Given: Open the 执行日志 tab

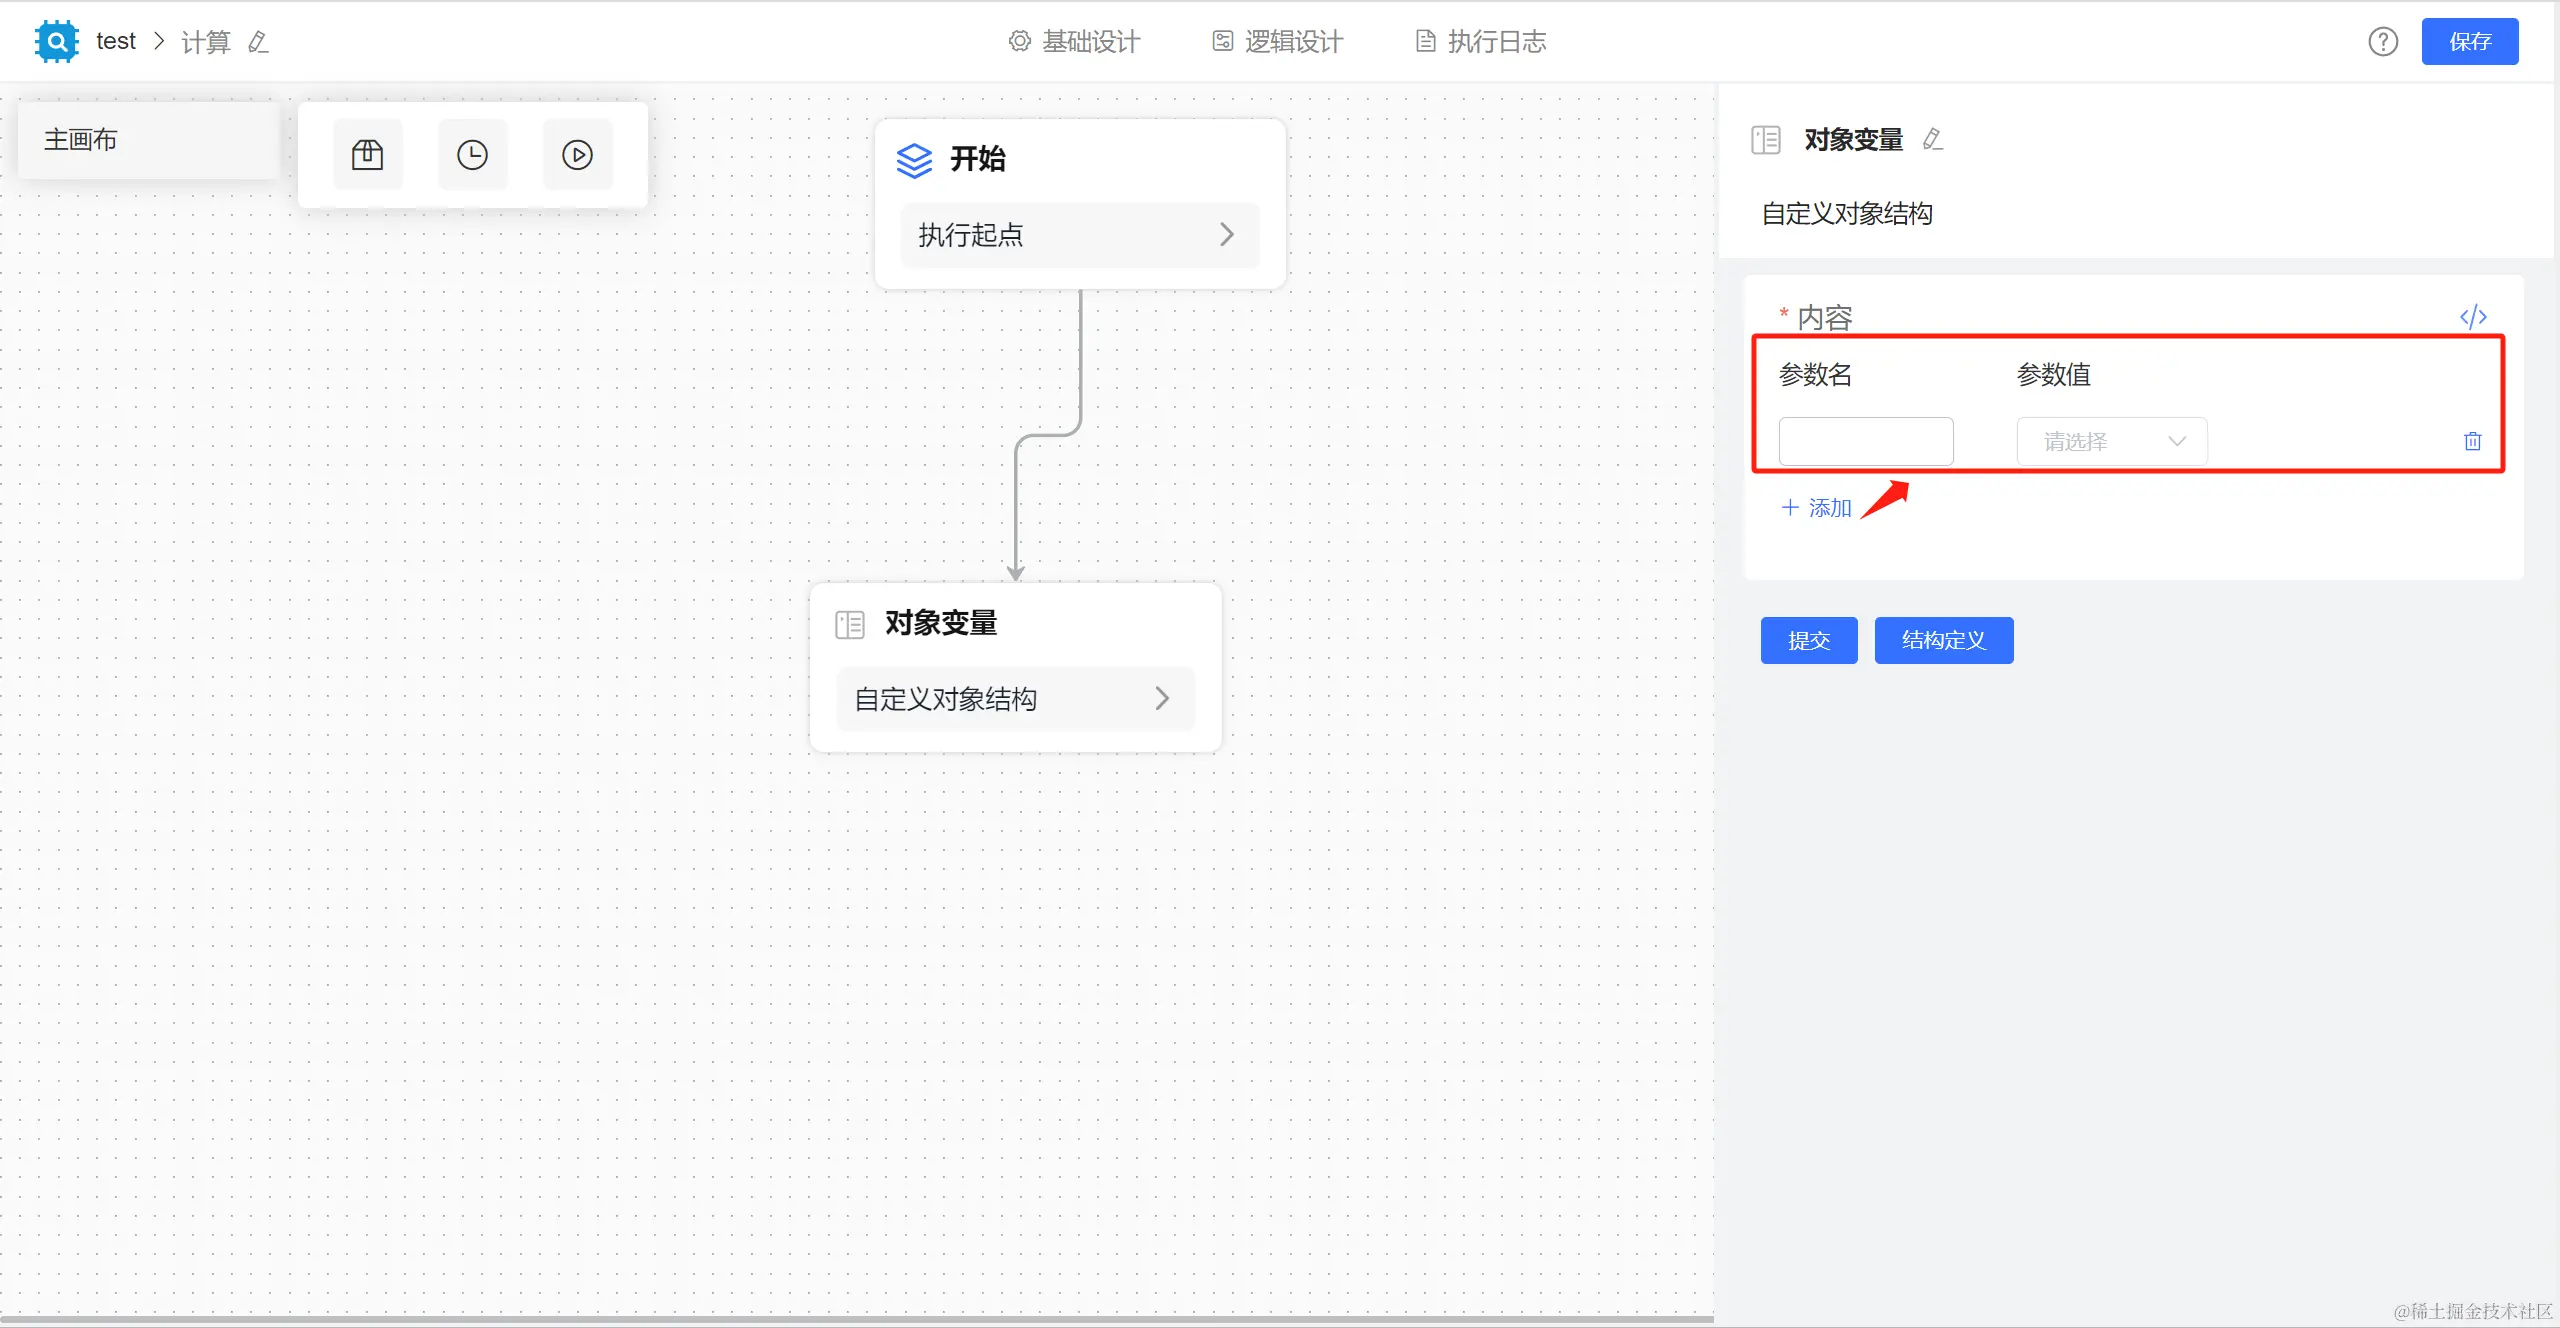Looking at the screenshot, I should tap(1481, 42).
